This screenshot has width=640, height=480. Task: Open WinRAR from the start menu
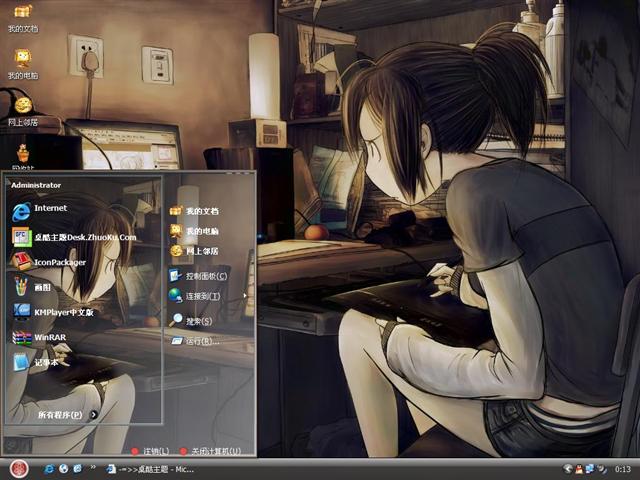[39, 338]
